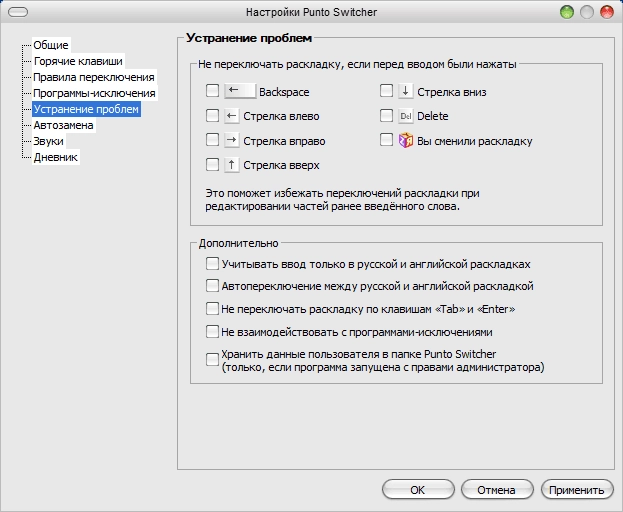The image size is (623, 512).
Task: Enable Учитывать ввод только в русской и английской
Action: click(x=213, y=263)
